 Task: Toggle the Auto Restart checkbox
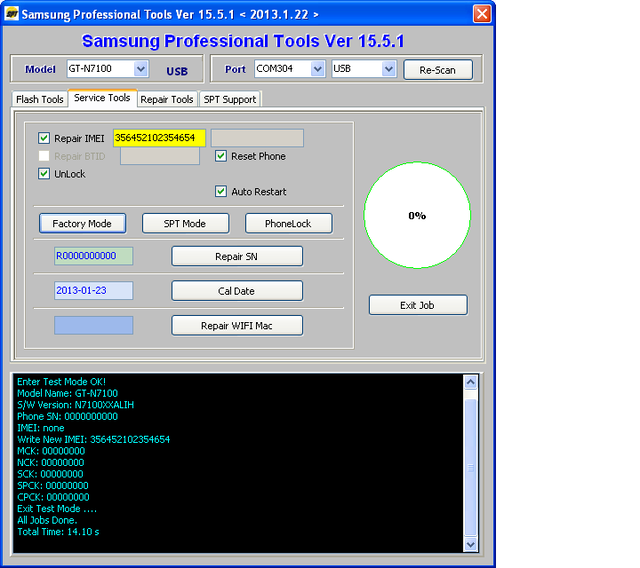point(221,191)
